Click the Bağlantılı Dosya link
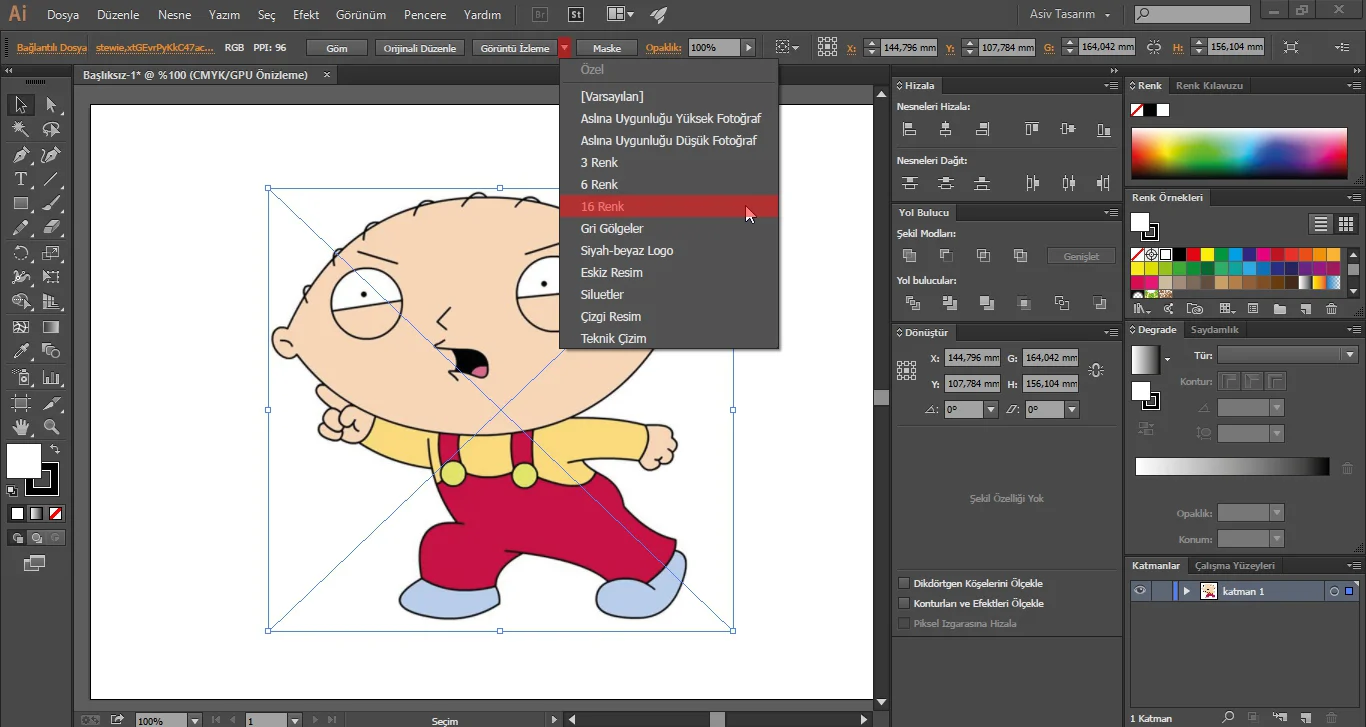This screenshot has width=1366, height=727. click(x=52, y=48)
